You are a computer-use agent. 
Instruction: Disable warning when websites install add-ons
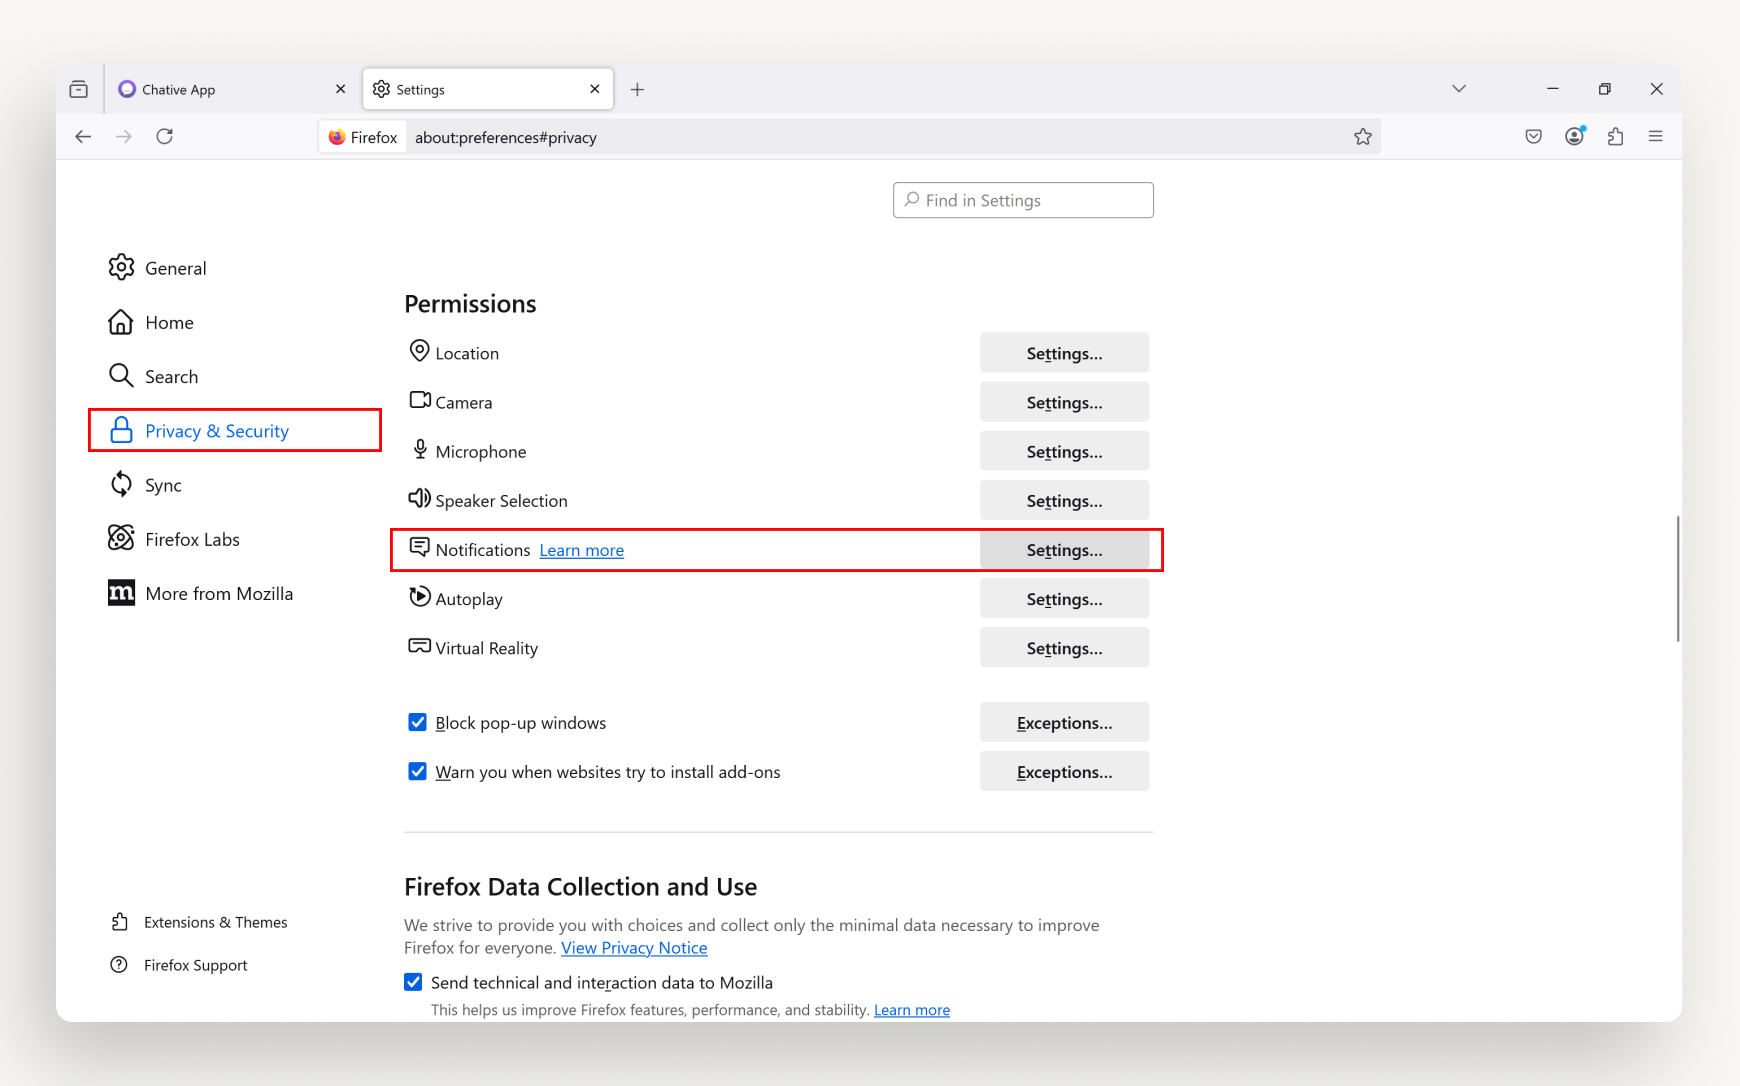[x=417, y=771]
